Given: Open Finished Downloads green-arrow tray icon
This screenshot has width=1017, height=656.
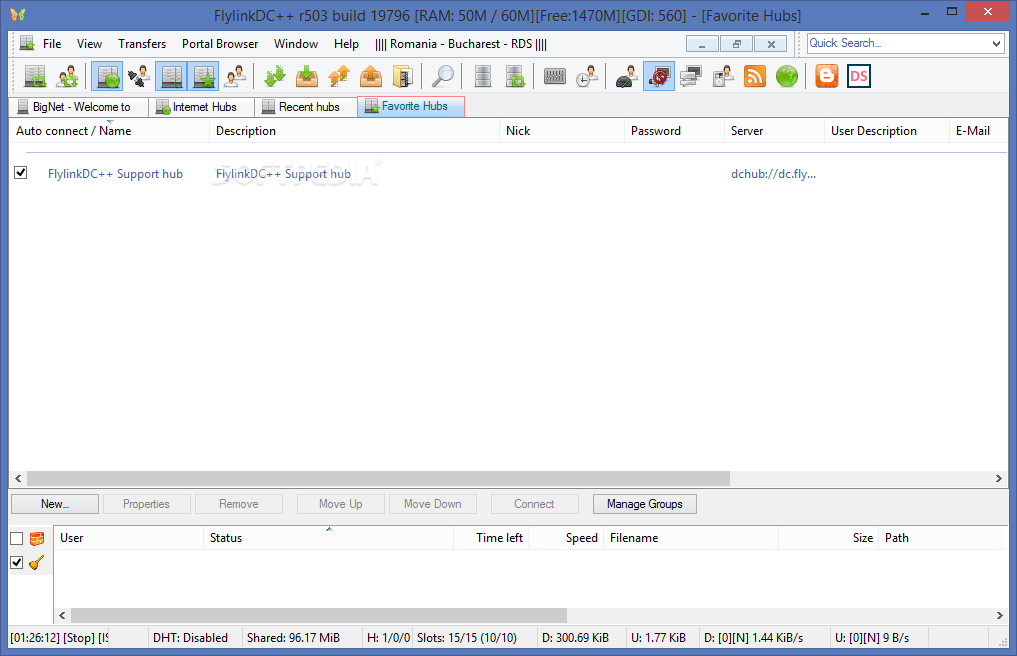Looking at the screenshot, I should [307, 77].
